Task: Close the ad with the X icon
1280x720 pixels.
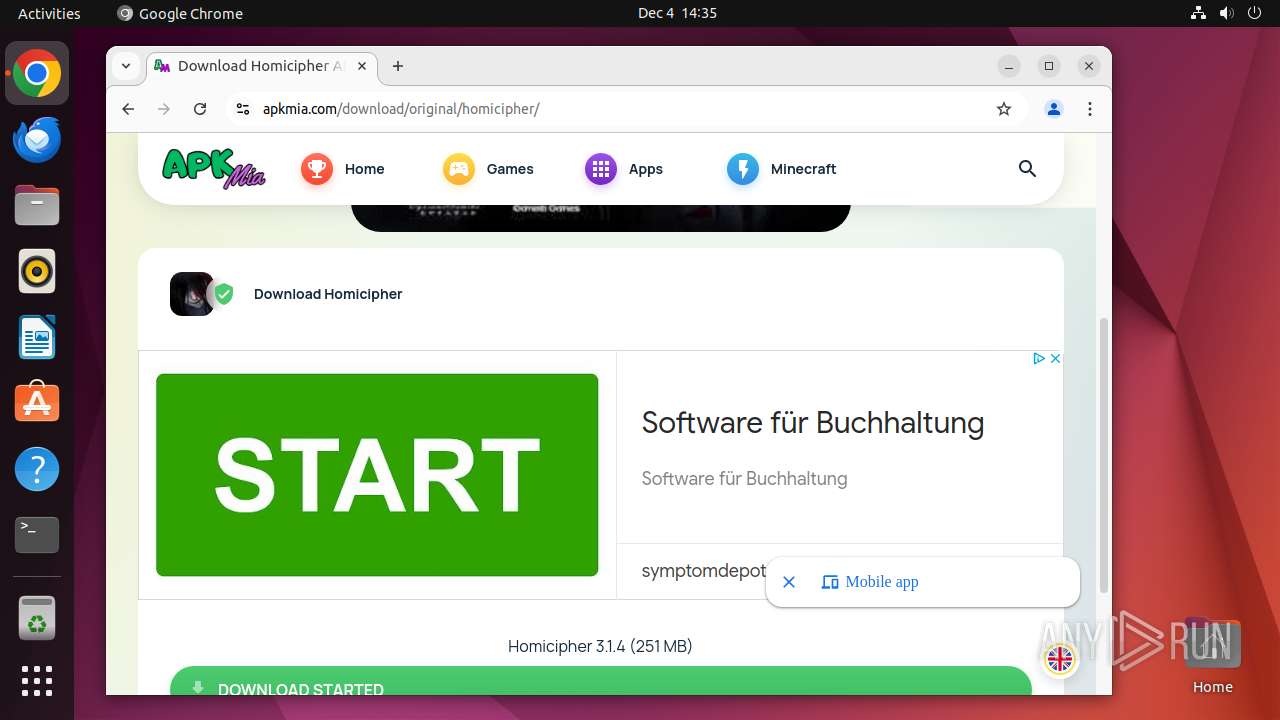Action: click(1055, 358)
